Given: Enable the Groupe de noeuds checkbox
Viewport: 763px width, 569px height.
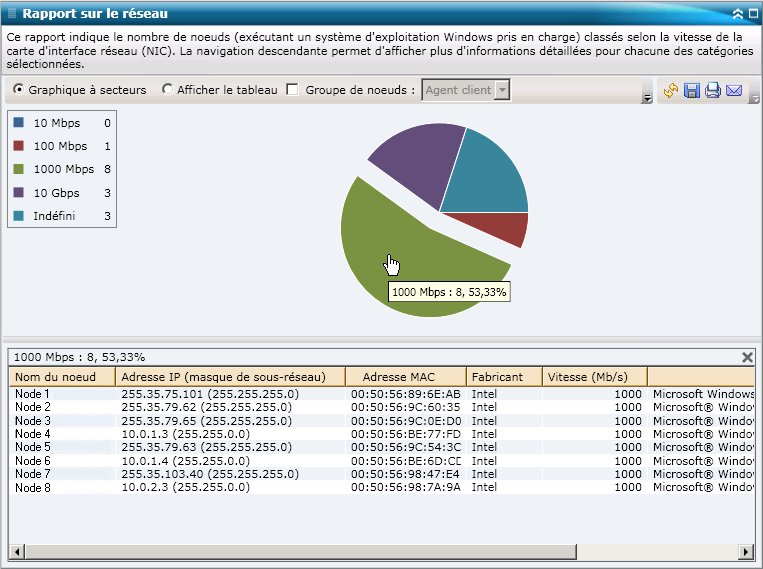Looking at the screenshot, I should (292, 90).
